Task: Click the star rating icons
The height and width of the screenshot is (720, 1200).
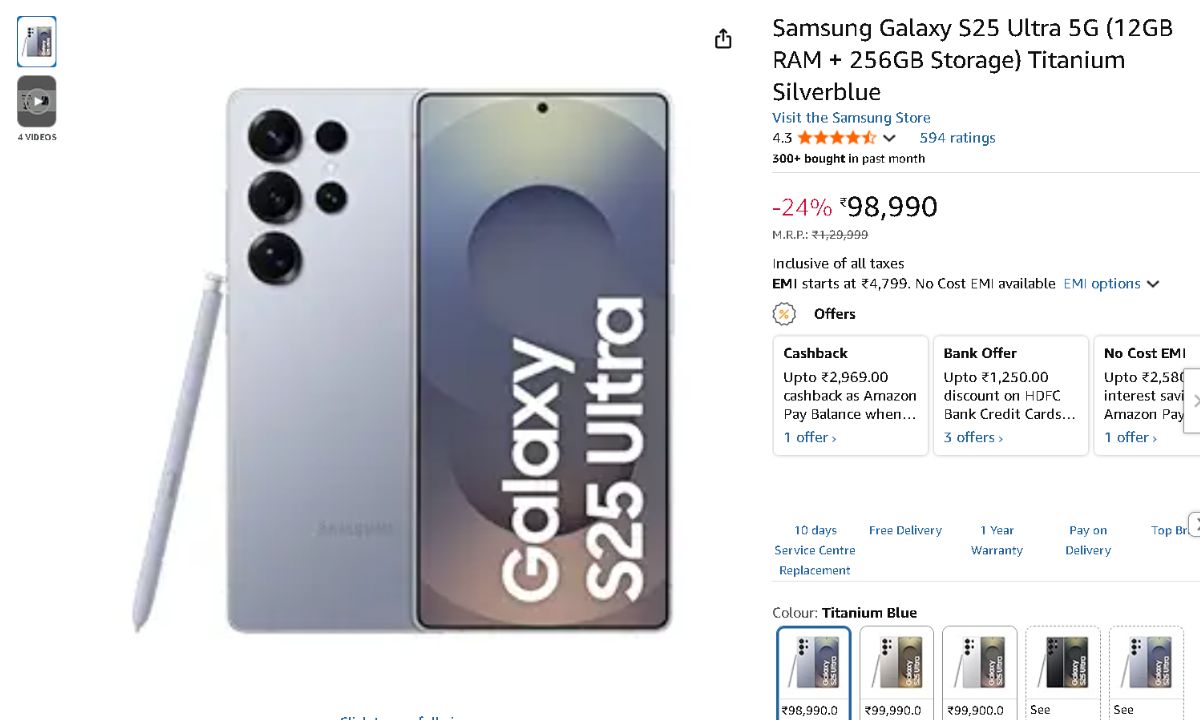Action: tap(836, 138)
